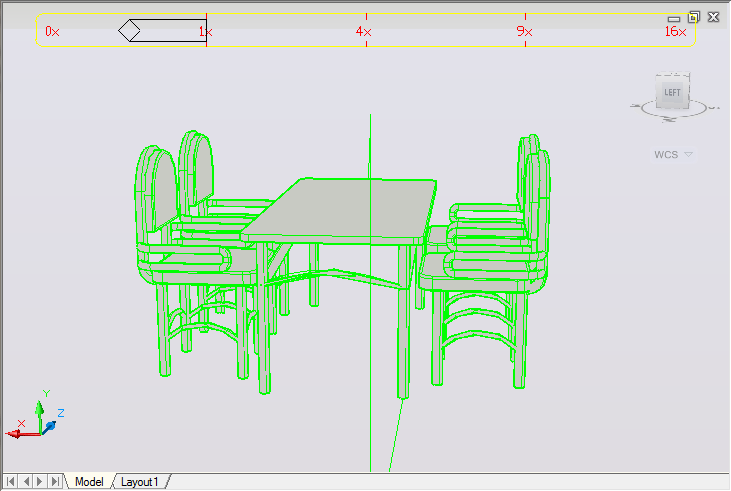Click the UCS axis icon
Viewport: 731px width, 491px height.
[35, 416]
